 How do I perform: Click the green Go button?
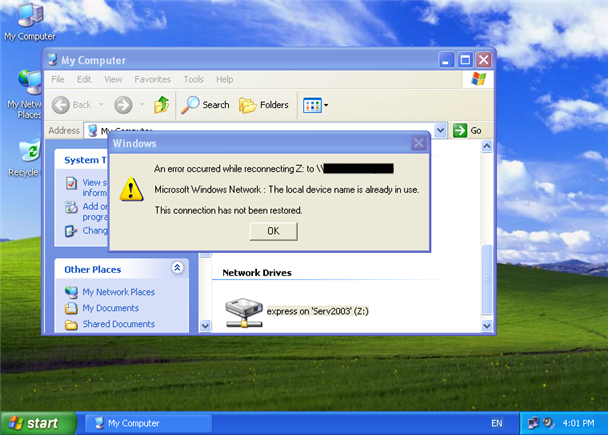pos(467,131)
